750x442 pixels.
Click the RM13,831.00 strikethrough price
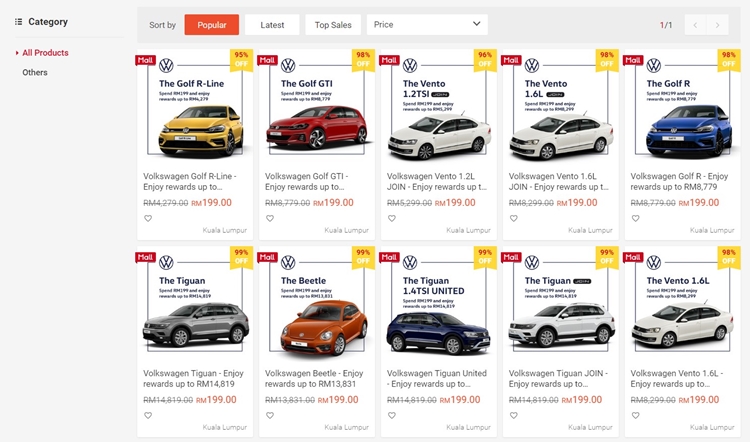tap(290, 400)
